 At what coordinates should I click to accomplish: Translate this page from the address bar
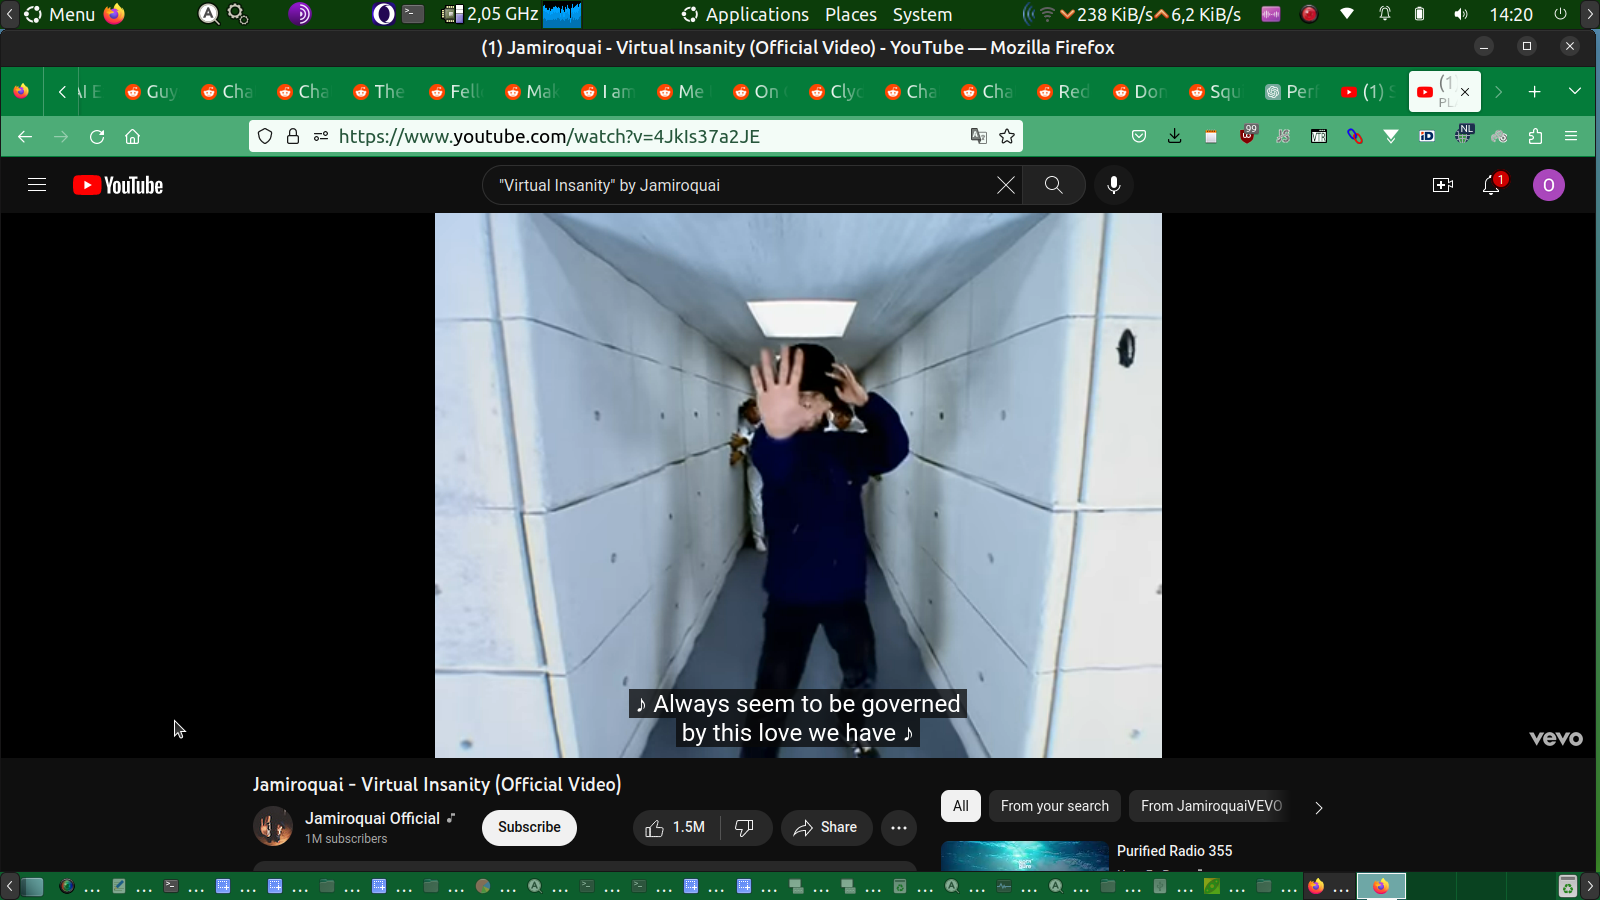point(979,136)
